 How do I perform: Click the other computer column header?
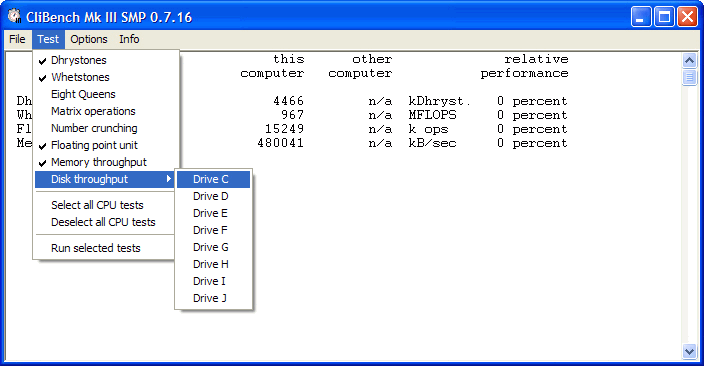[x=360, y=66]
